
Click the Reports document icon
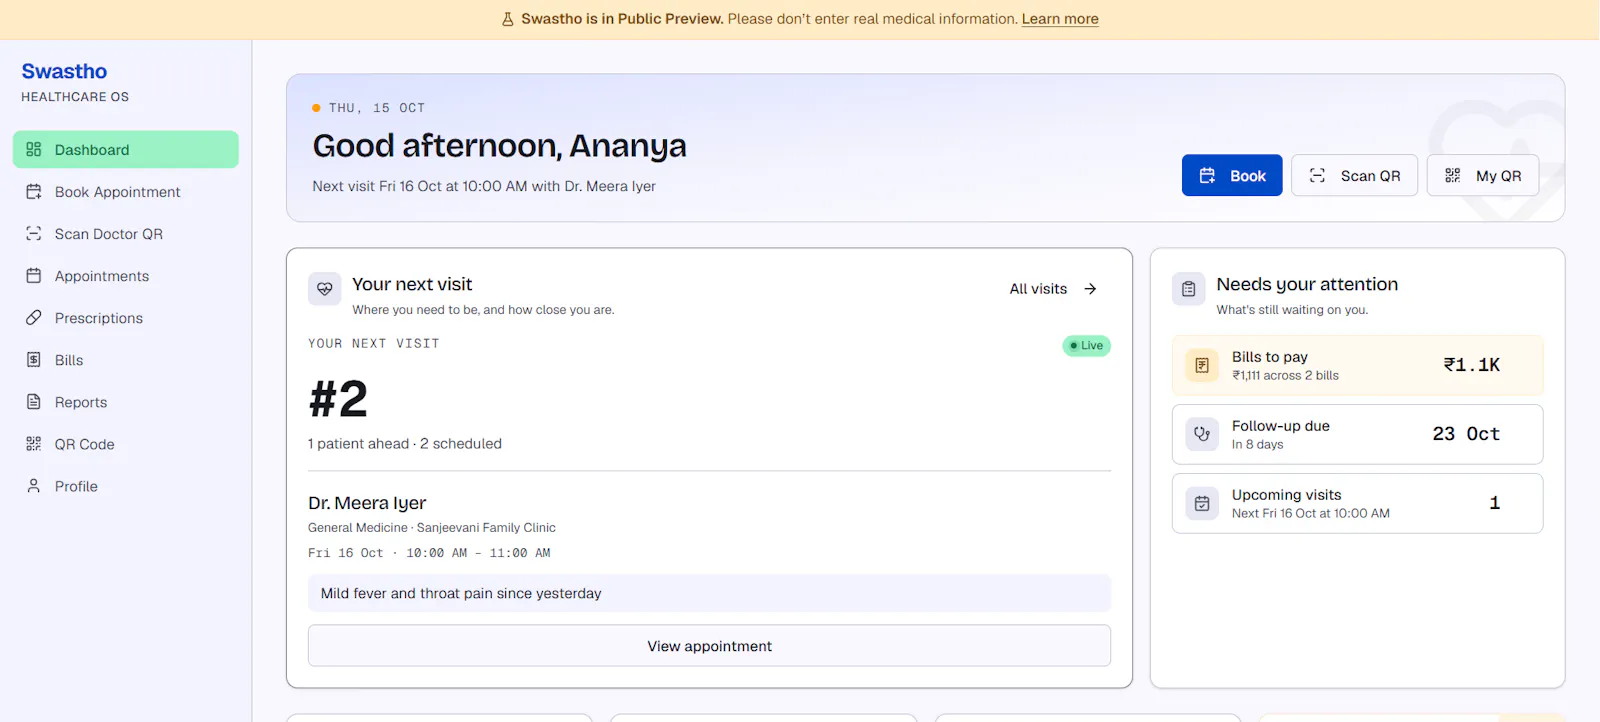(x=34, y=402)
